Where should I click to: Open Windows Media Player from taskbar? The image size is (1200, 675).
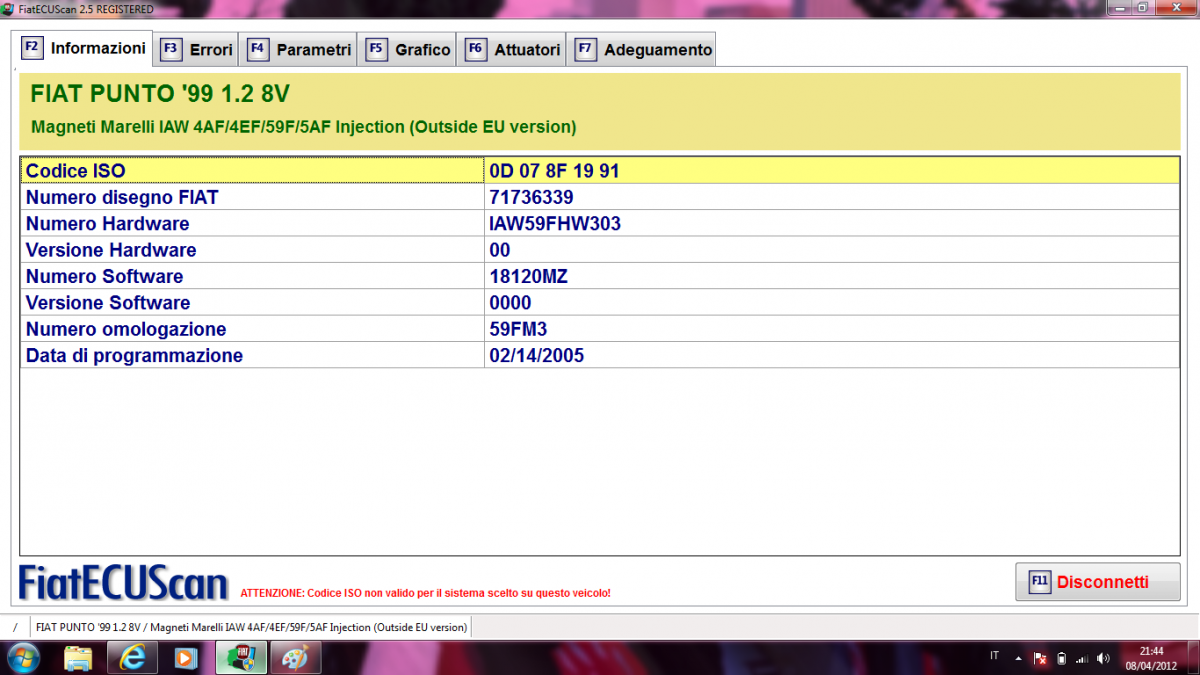point(185,658)
